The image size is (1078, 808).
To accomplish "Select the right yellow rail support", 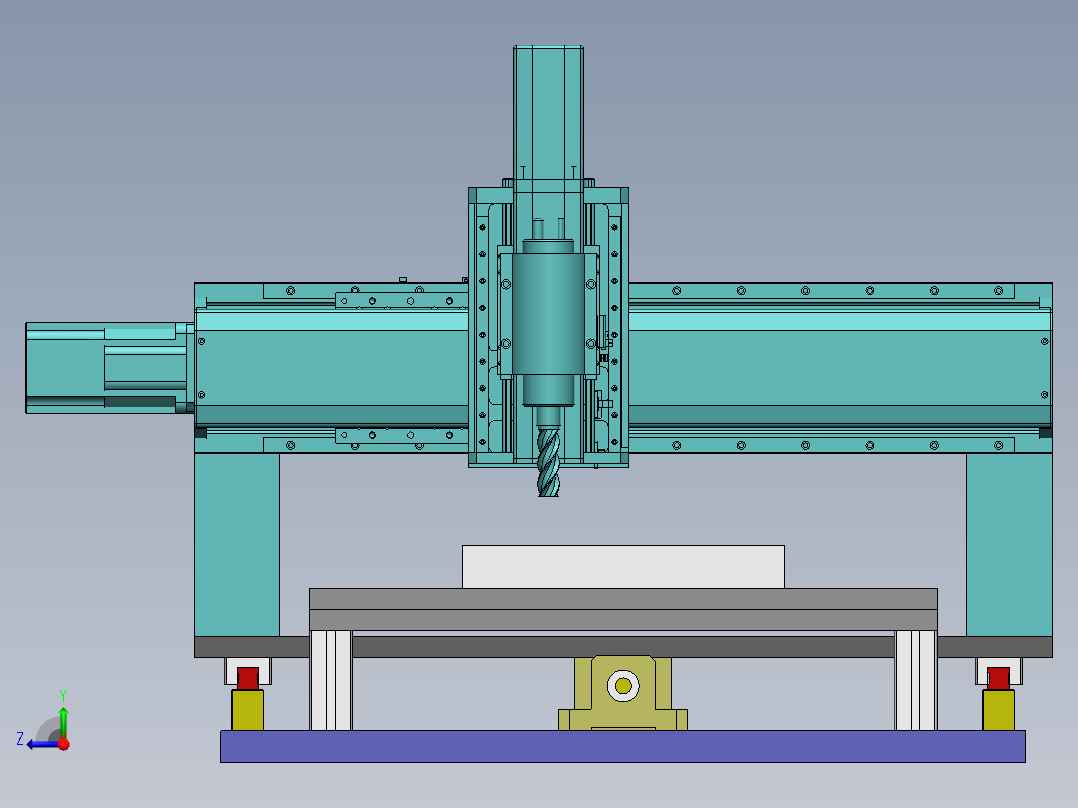I will click(998, 710).
